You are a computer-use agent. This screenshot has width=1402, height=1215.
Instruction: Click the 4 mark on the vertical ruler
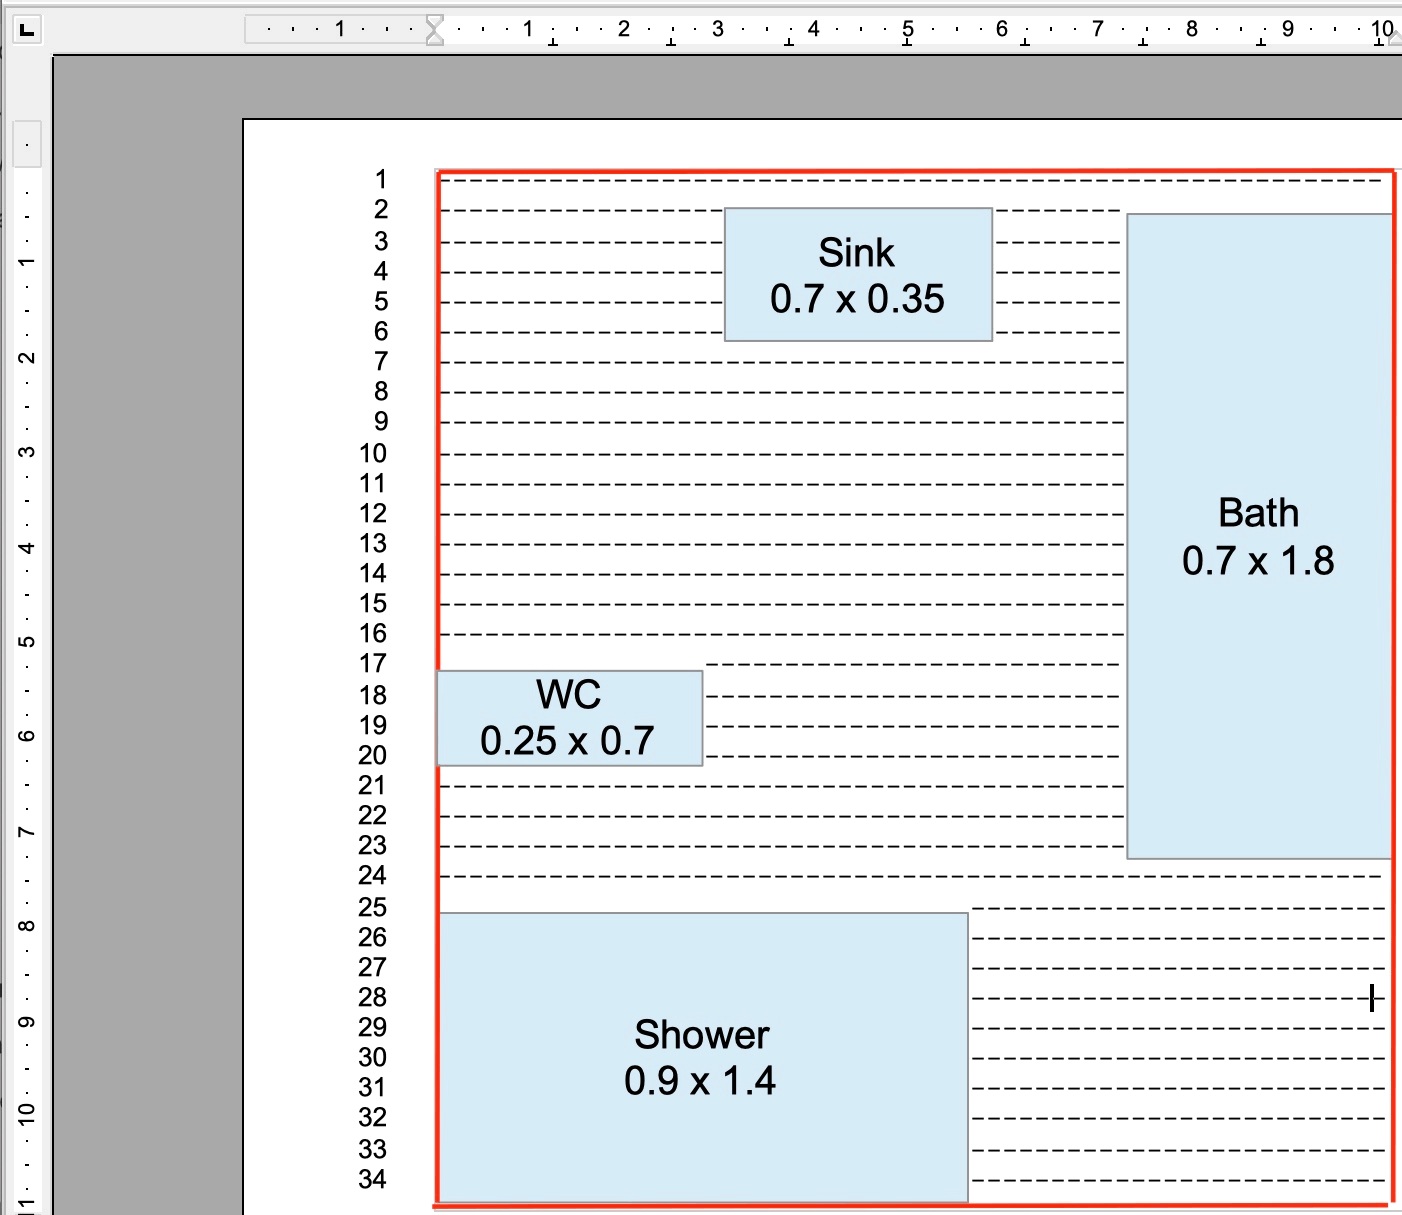27,547
